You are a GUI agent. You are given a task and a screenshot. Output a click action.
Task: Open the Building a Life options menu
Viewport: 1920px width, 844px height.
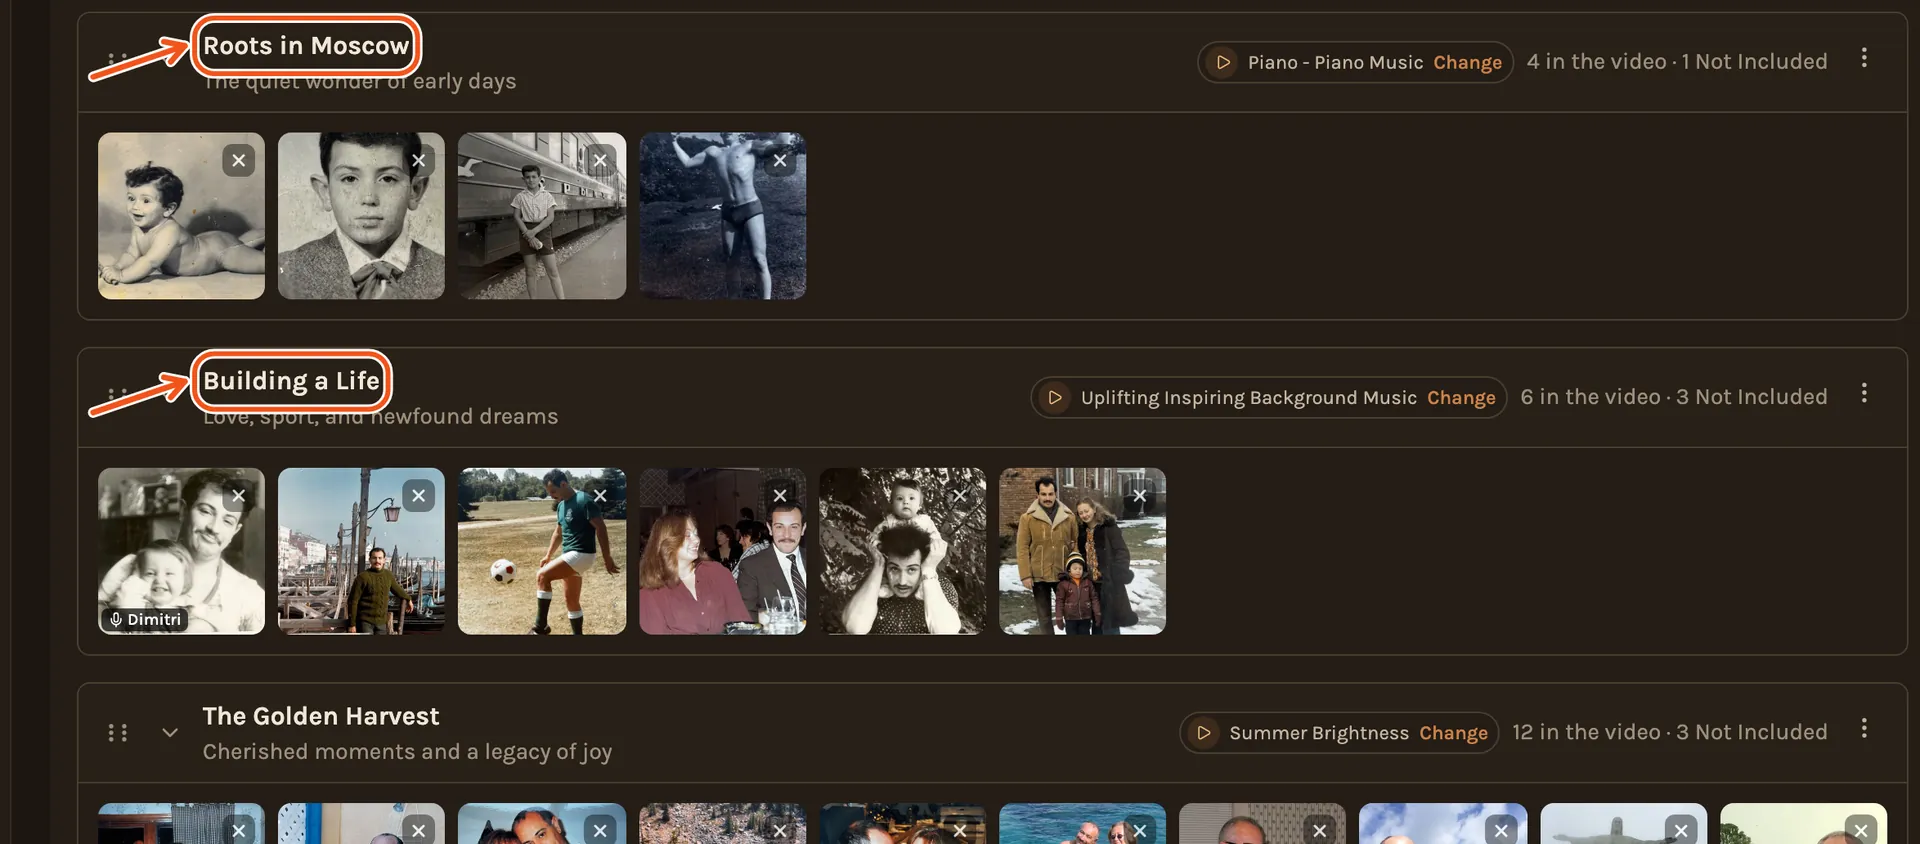[1864, 393]
